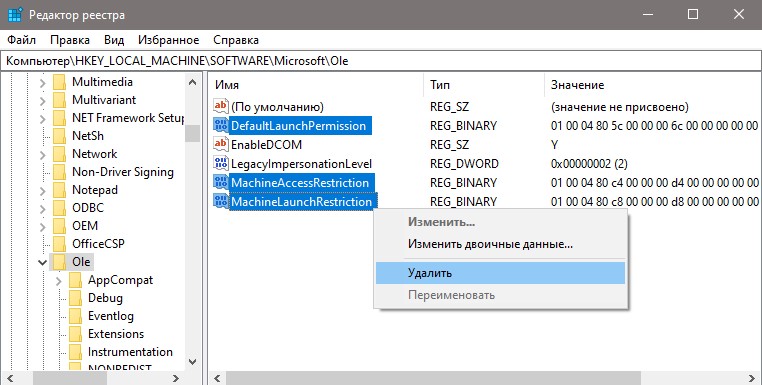
Task: Click the Extensions folder icon
Action: pos(75,334)
